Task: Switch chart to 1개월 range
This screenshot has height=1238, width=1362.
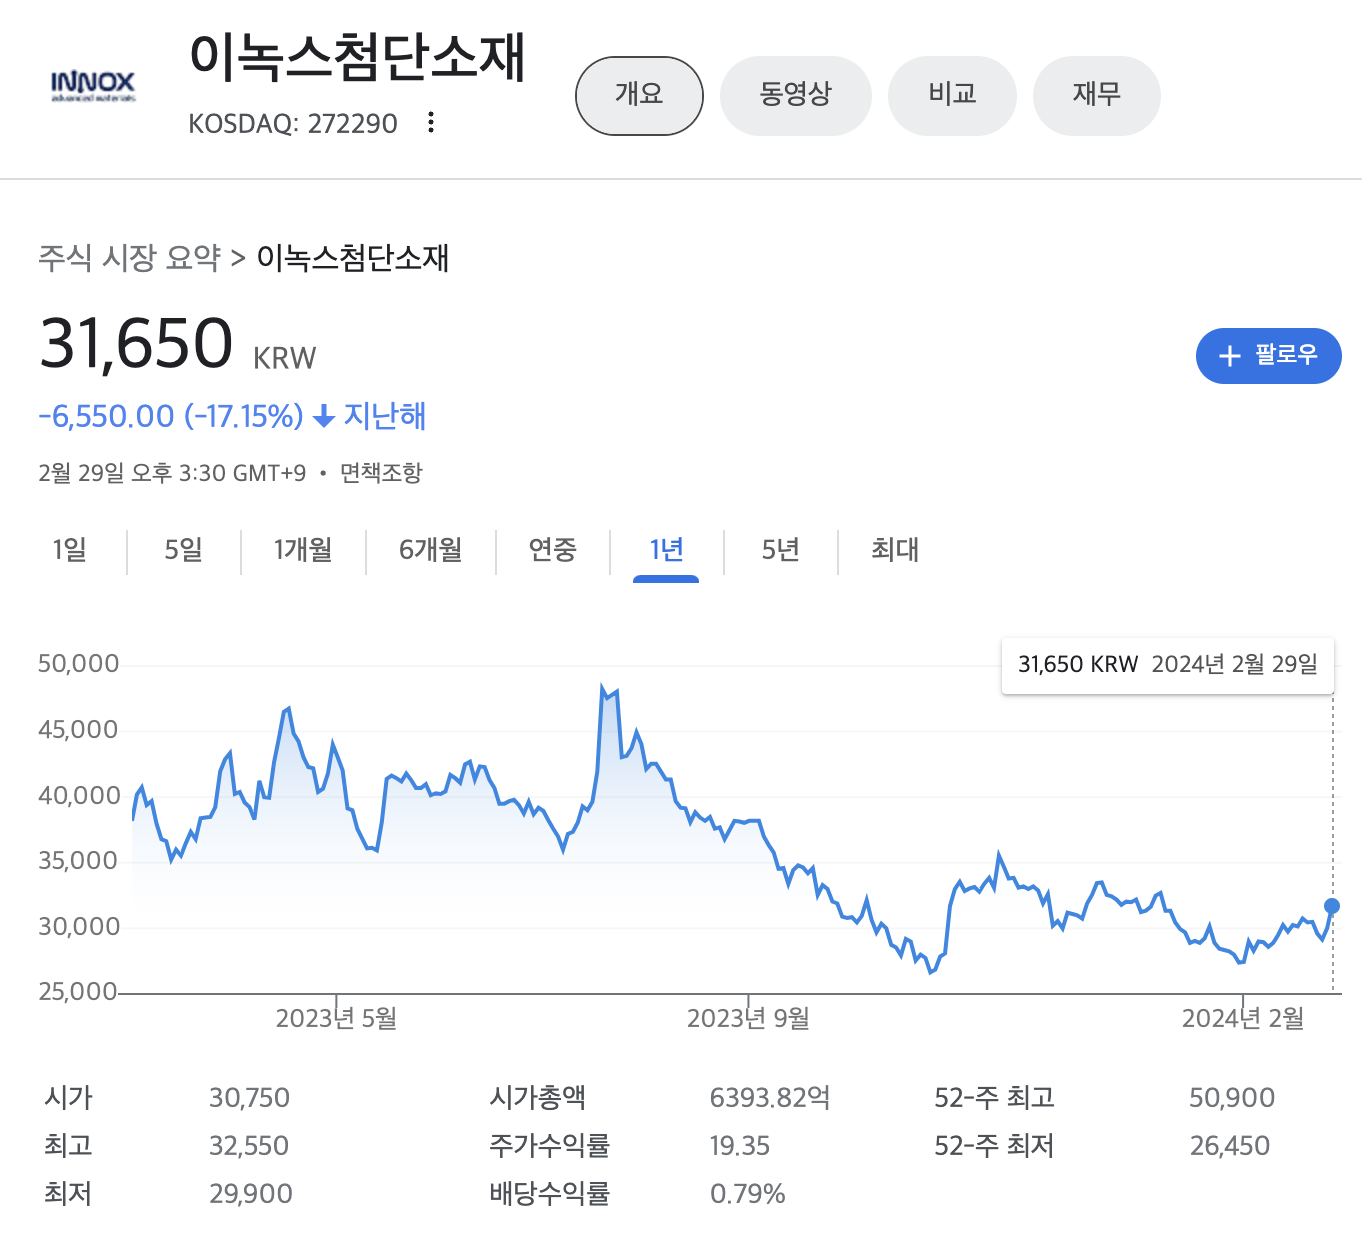Action: [303, 550]
